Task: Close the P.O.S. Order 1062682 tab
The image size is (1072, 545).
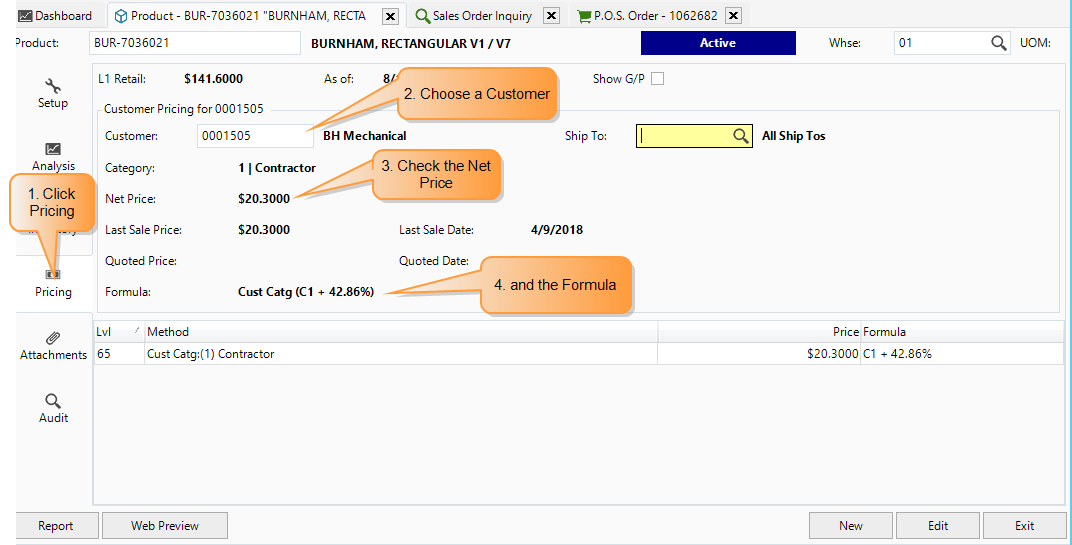Action: click(733, 16)
